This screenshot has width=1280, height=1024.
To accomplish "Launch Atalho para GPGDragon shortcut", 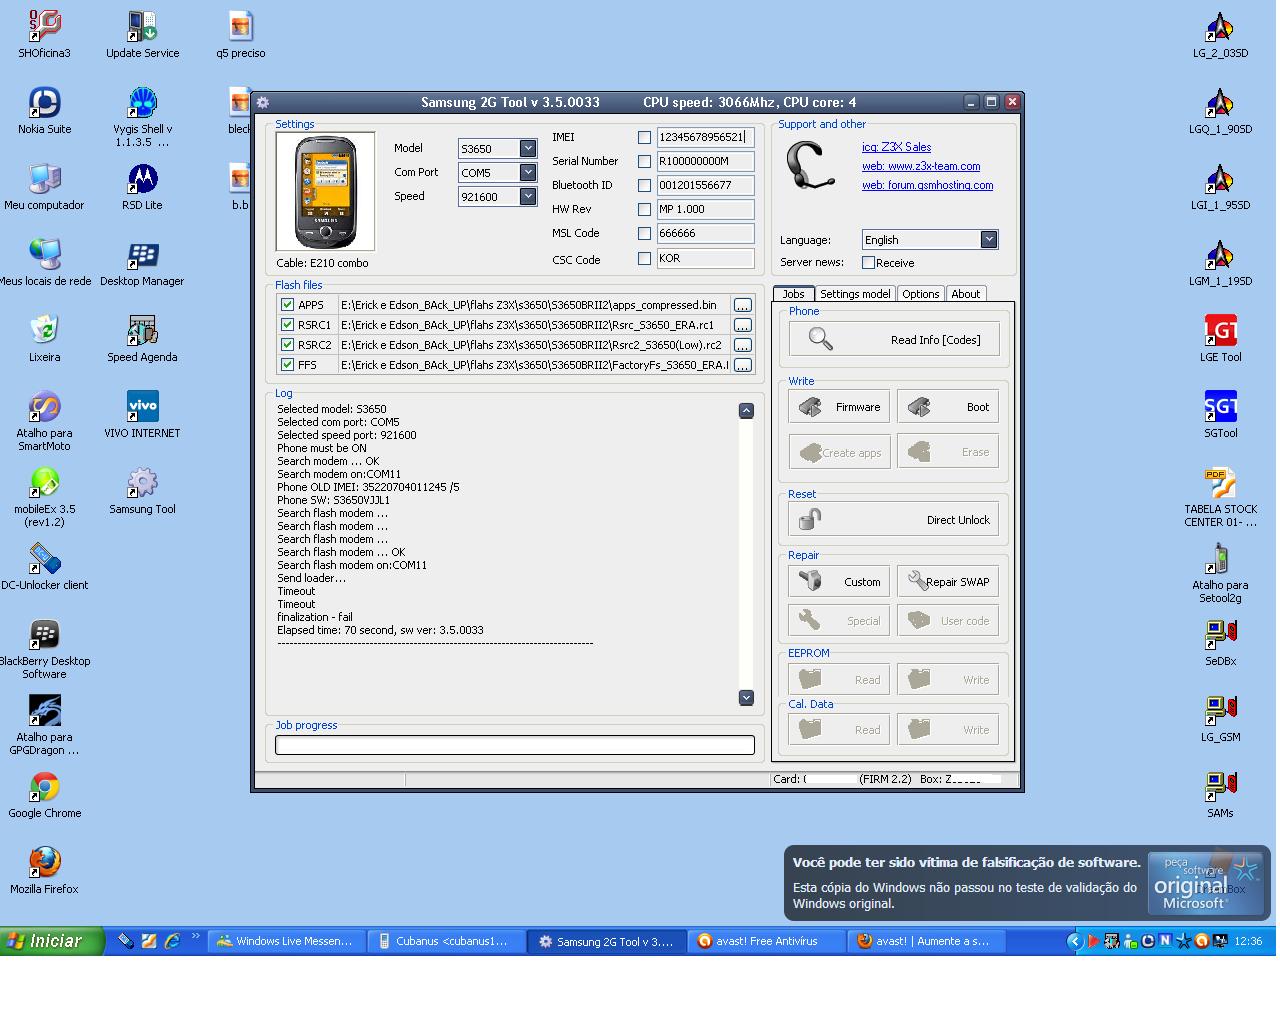I will (x=44, y=724).
